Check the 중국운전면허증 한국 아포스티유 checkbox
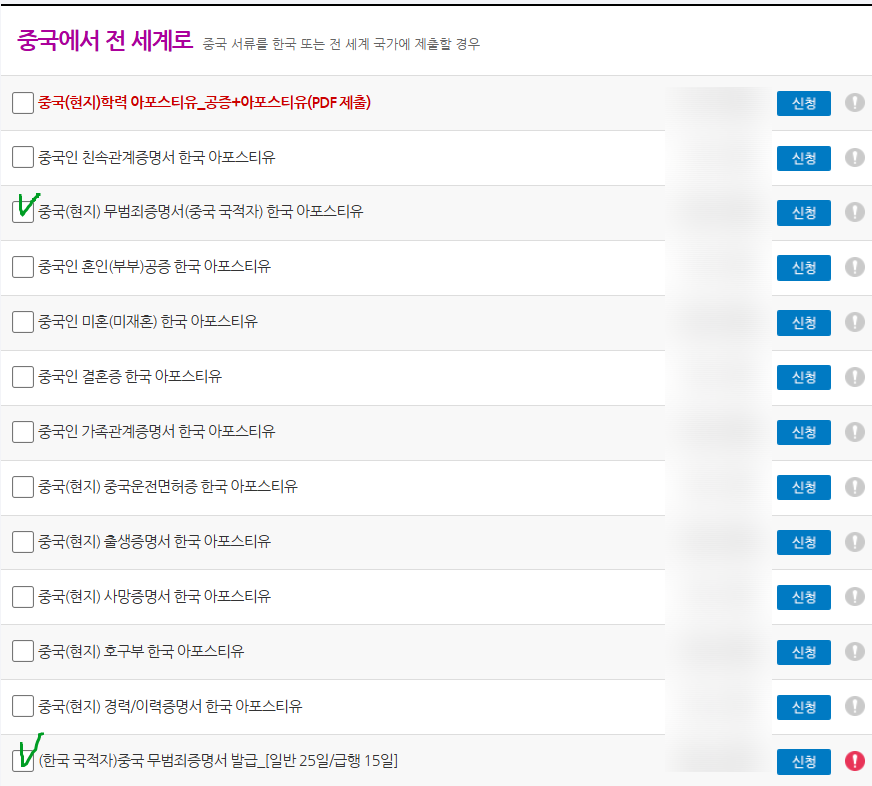 pyautogui.click(x=23, y=487)
